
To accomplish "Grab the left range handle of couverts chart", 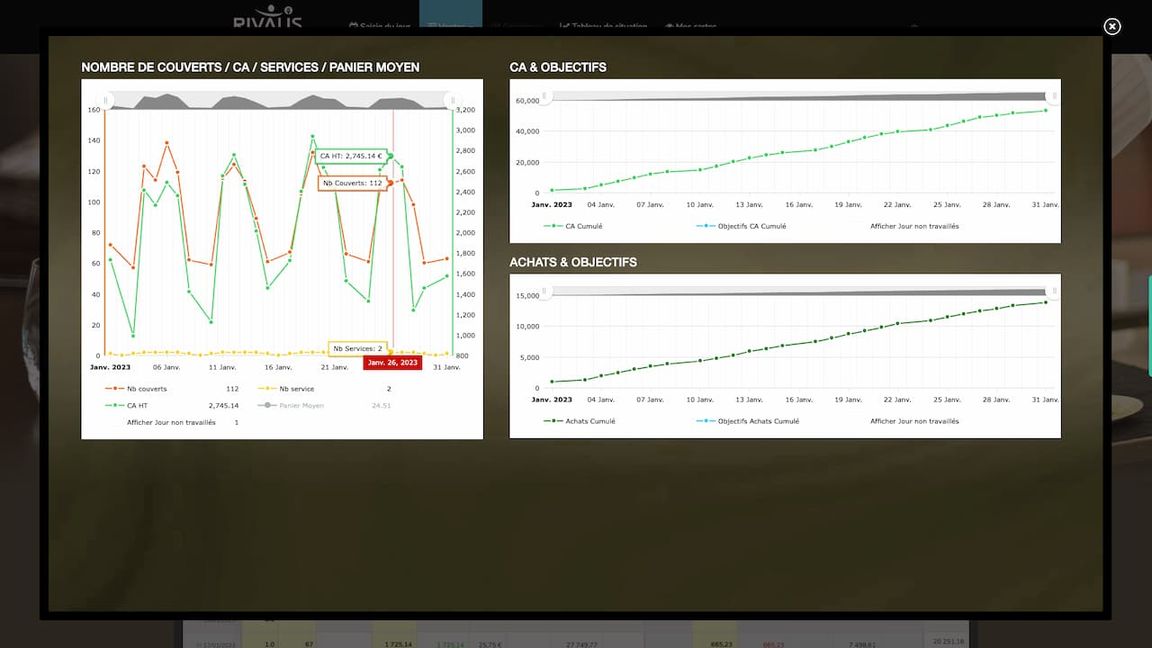I will [x=105, y=101].
